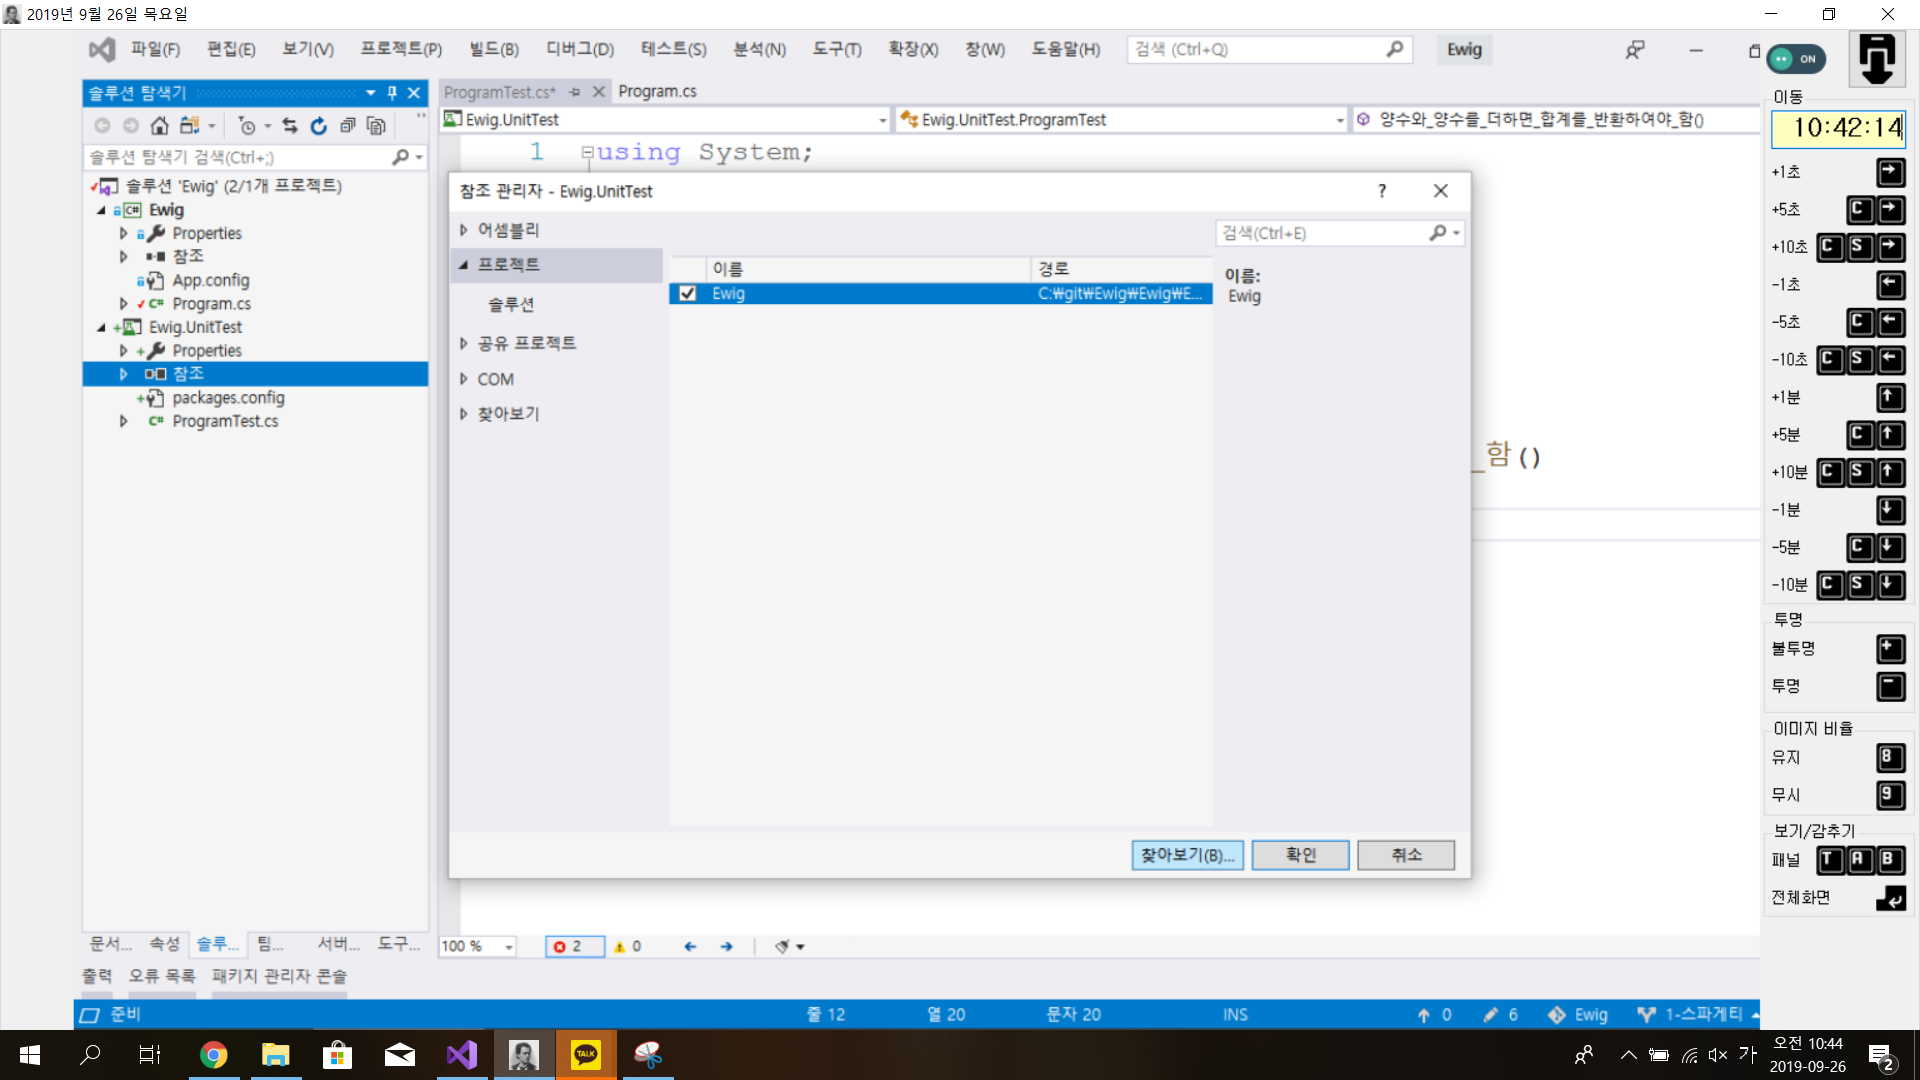Image resolution: width=1920 pixels, height=1080 pixels.
Task: Uncheck the Ewig project reference checkbox
Action: (x=687, y=293)
